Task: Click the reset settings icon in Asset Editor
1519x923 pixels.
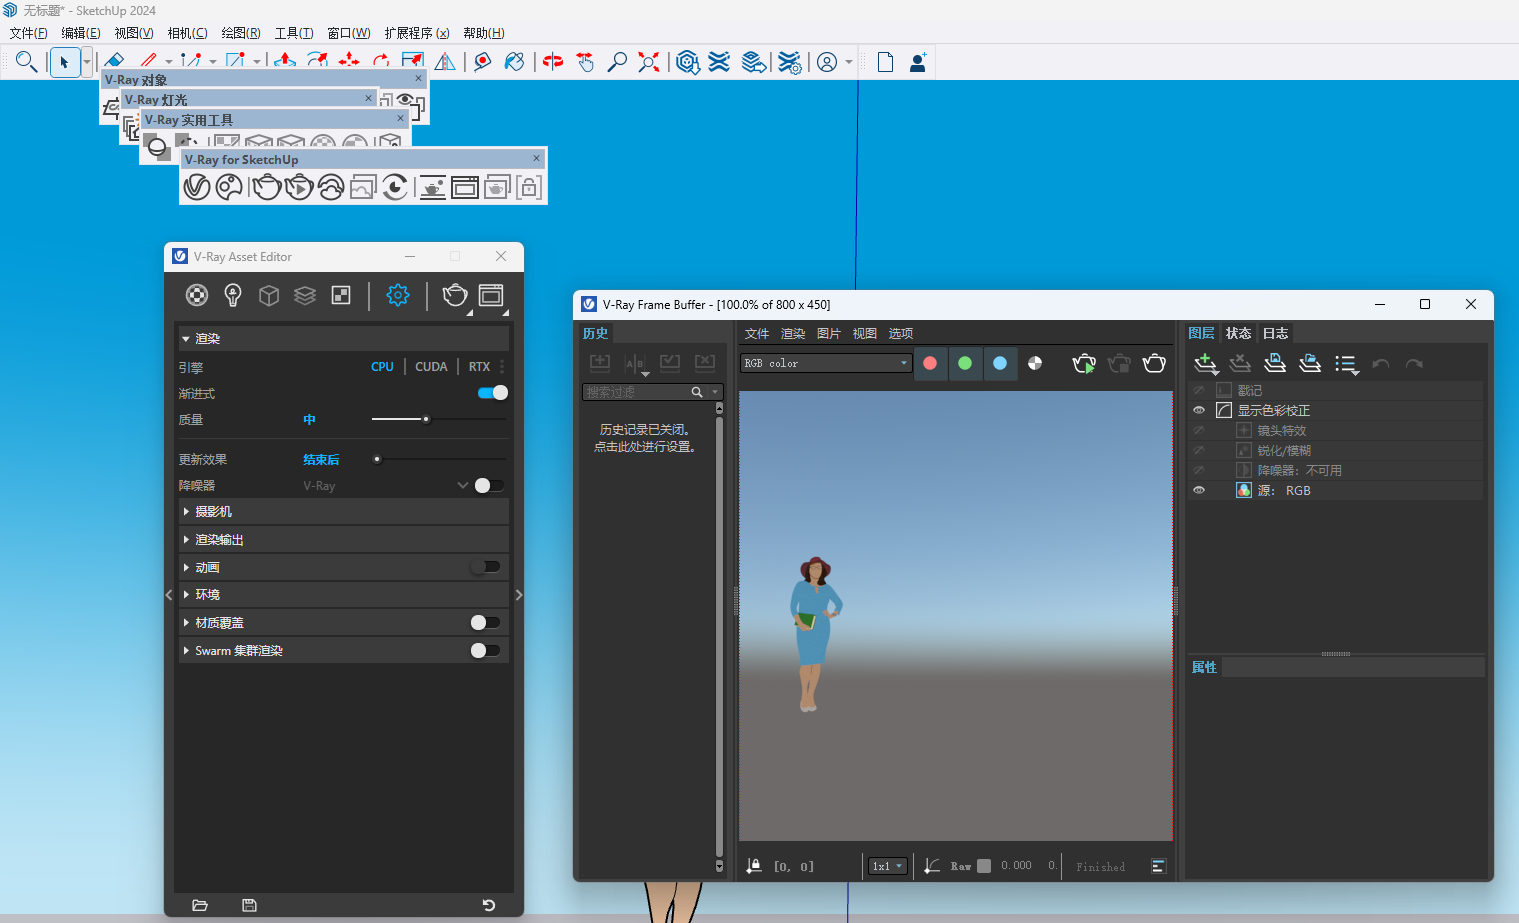Action: (x=489, y=905)
